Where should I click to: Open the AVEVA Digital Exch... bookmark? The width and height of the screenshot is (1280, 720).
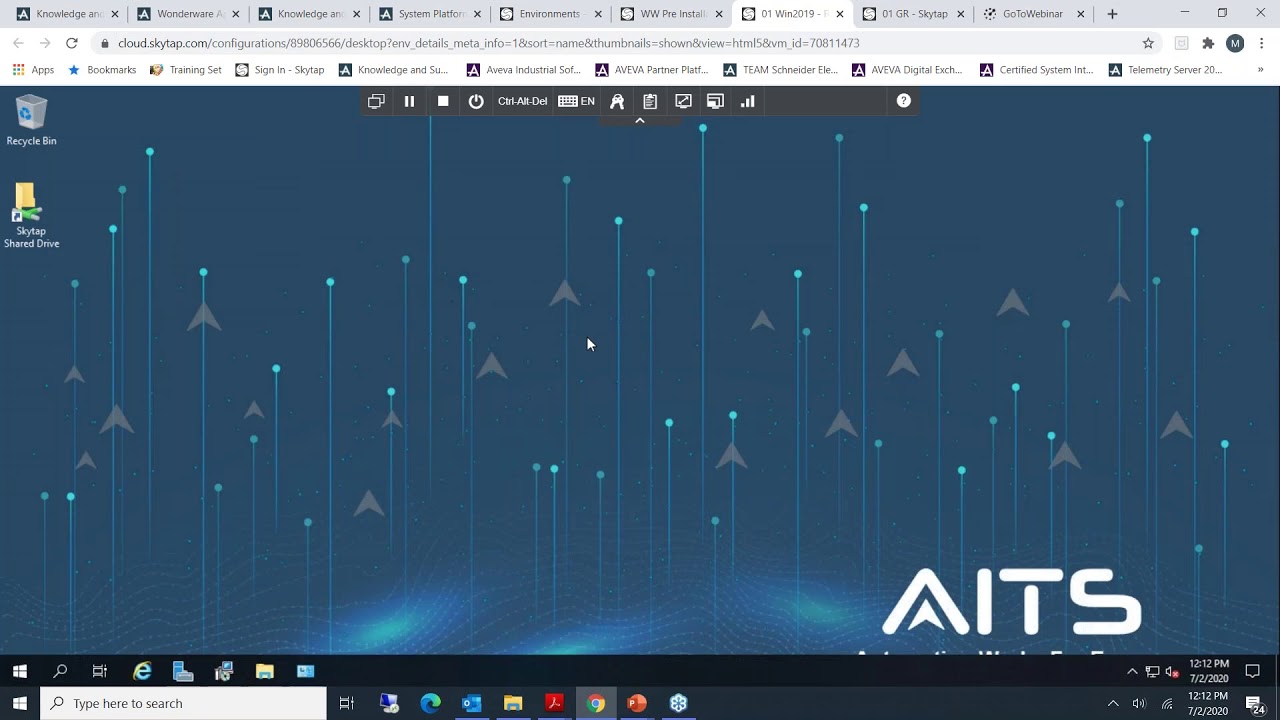(x=907, y=70)
